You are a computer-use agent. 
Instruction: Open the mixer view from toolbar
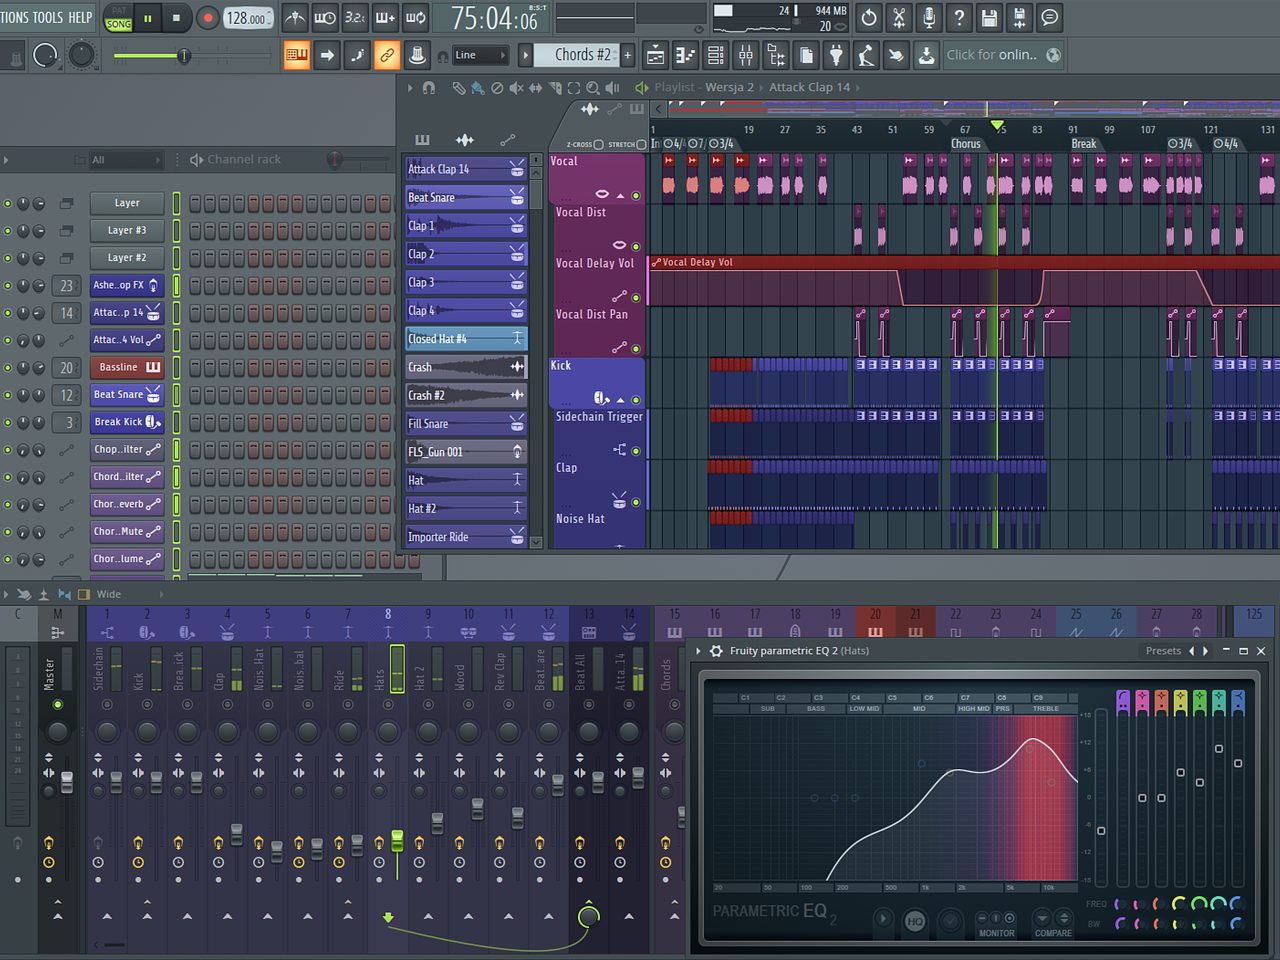[746, 55]
